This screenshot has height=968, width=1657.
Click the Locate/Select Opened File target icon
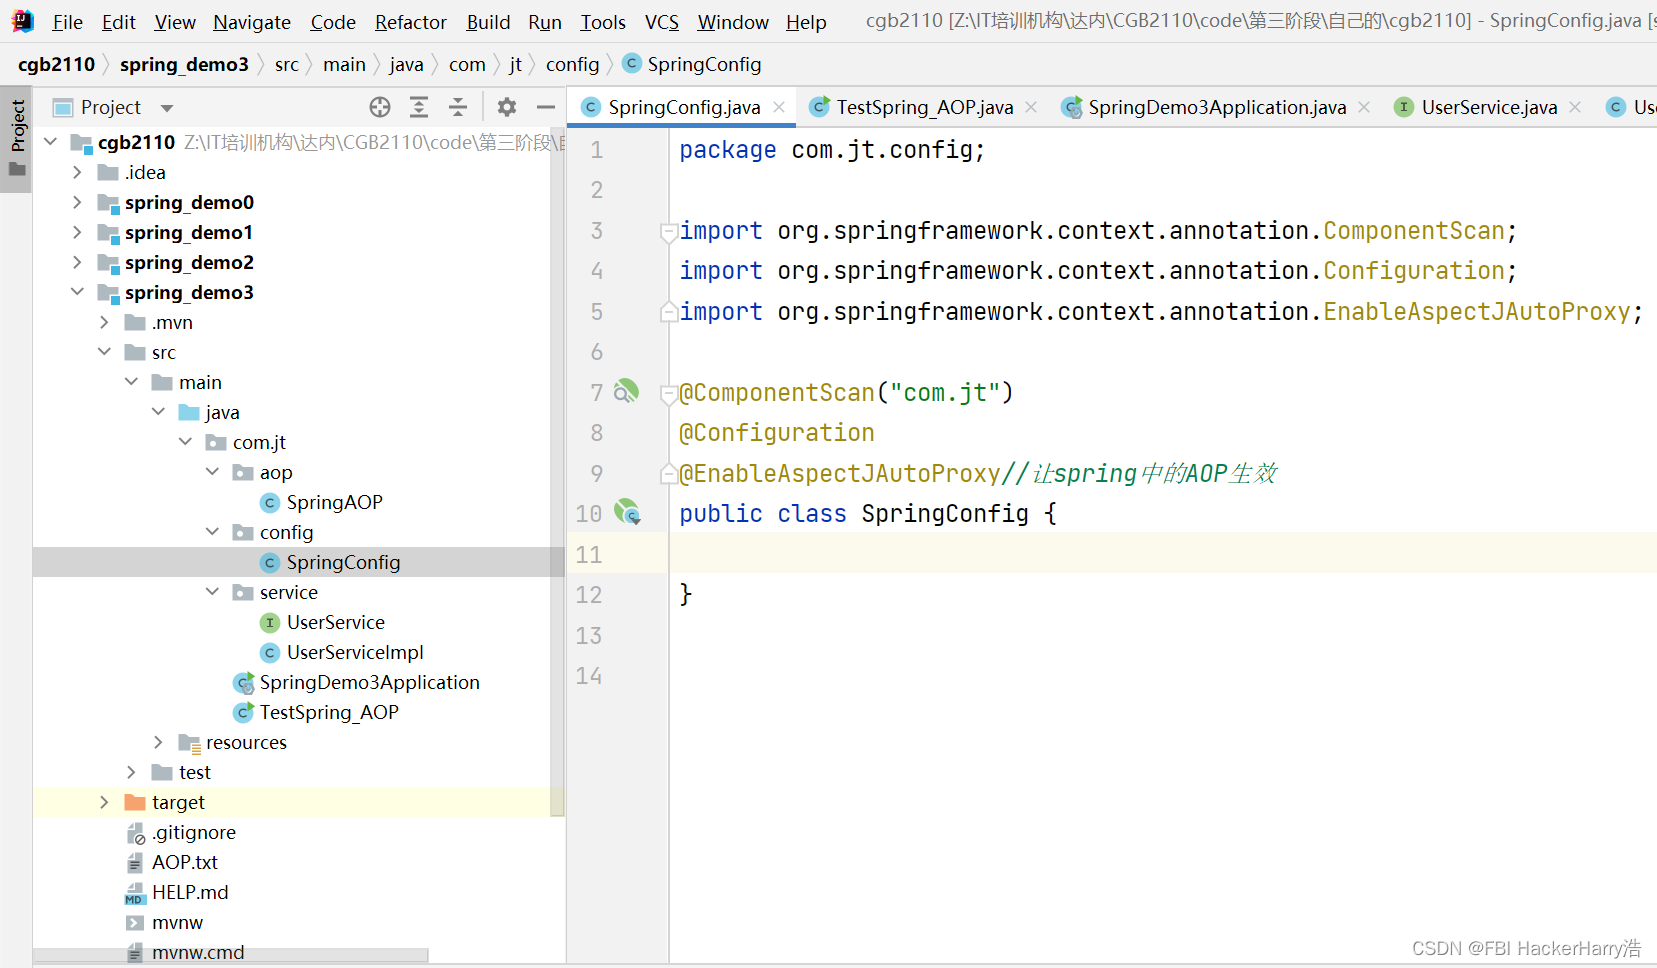380,107
